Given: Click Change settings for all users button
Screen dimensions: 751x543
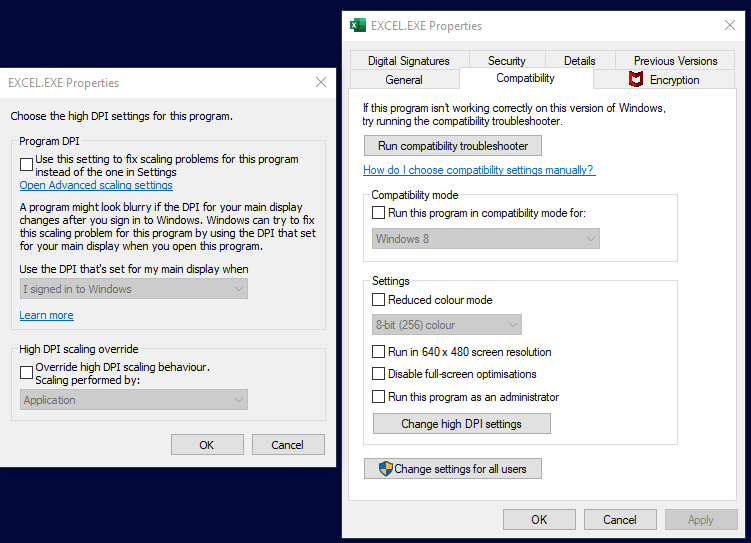Looking at the screenshot, I should [453, 469].
